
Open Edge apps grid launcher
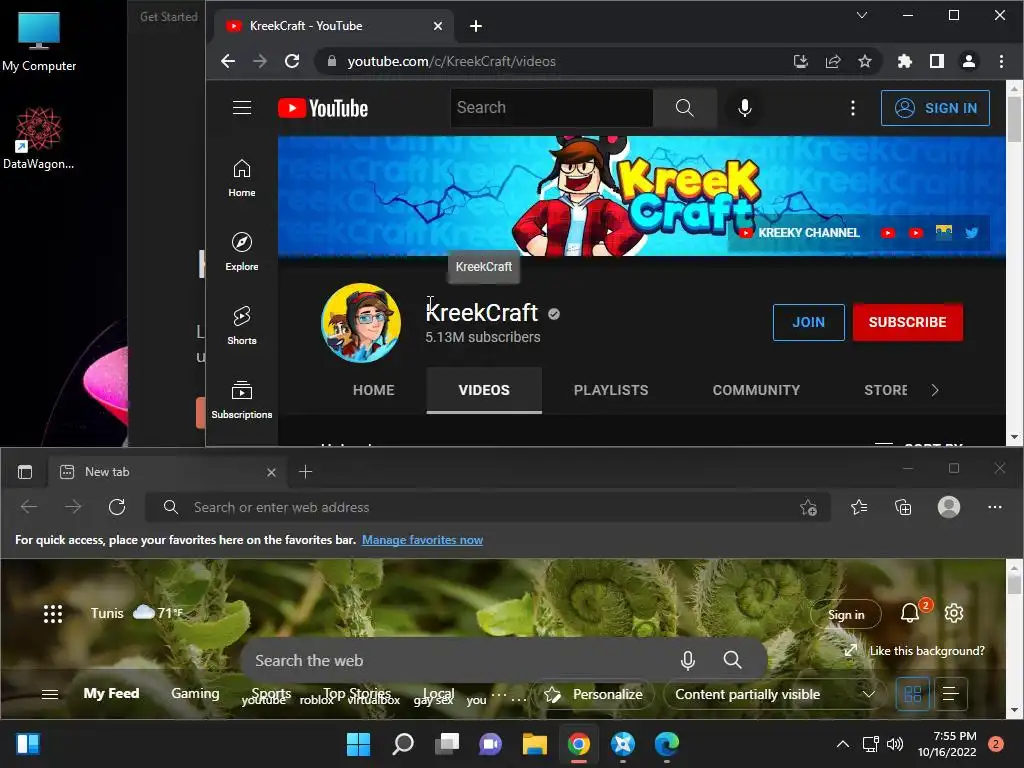click(x=52, y=613)
